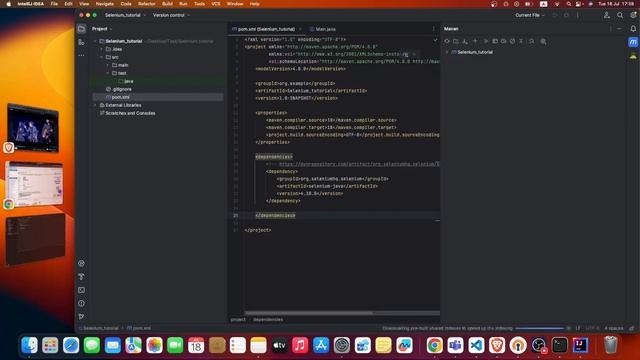
Task: Open the Selenium_tutorial project dropdown
Action: [x=125, y=15]
